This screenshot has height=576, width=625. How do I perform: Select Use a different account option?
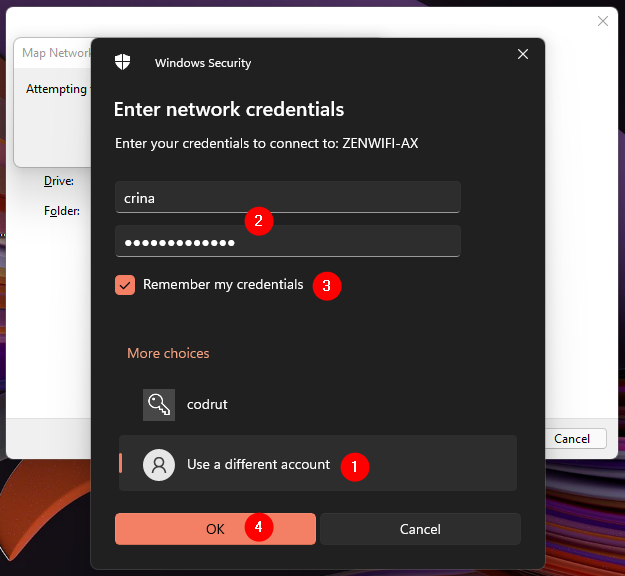click(318, 463)
